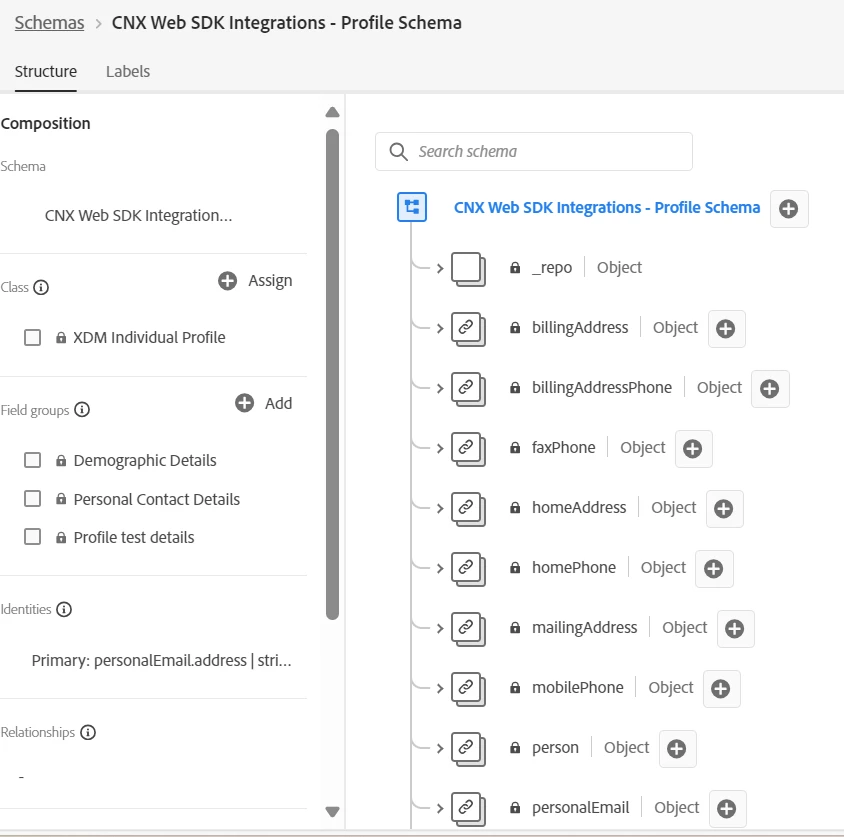844x837 pixels.
Task: Expand the faxPhone node
Action: coord(440,449)
